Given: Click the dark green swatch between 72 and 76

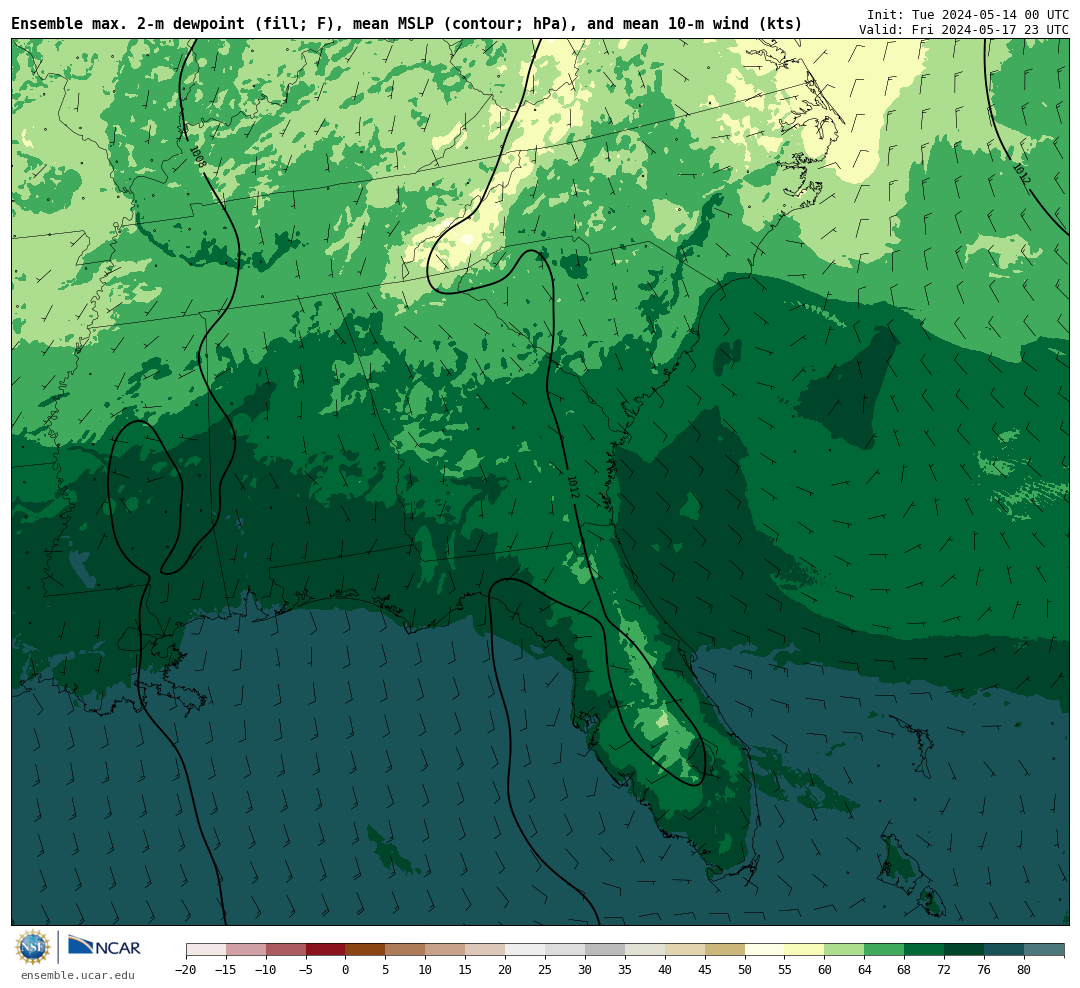Looking at the screenshot, I should (x=965, y=950).
